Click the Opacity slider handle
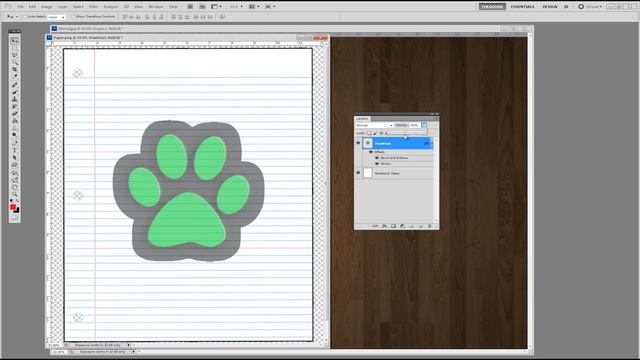The height and width of the screenshot is (360, 640). coord(404,131)
